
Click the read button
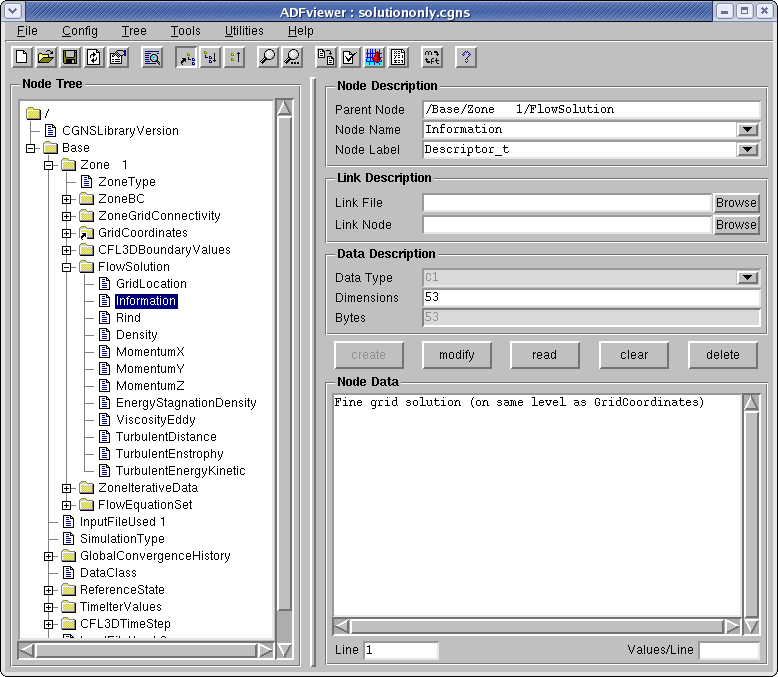tap(545, 355)
